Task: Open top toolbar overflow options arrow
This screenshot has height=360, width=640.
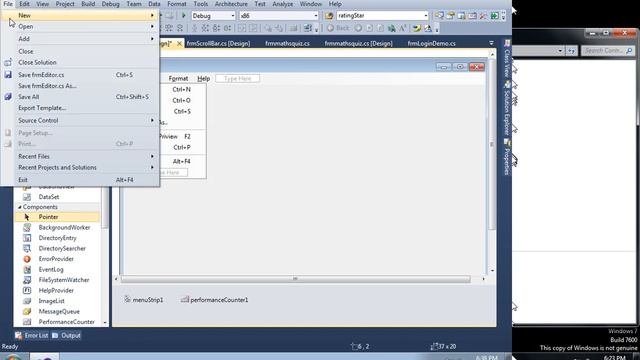Action: (x=503, y=16)
